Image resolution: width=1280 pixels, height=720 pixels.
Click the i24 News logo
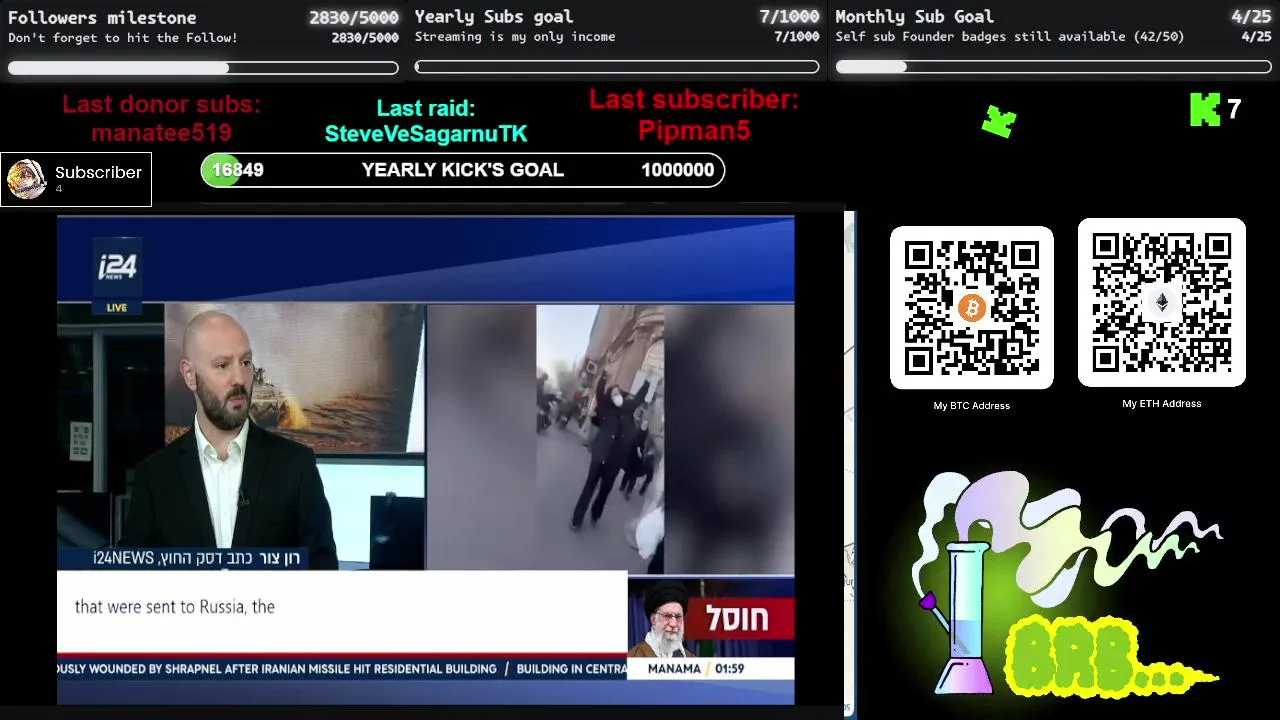118,266
